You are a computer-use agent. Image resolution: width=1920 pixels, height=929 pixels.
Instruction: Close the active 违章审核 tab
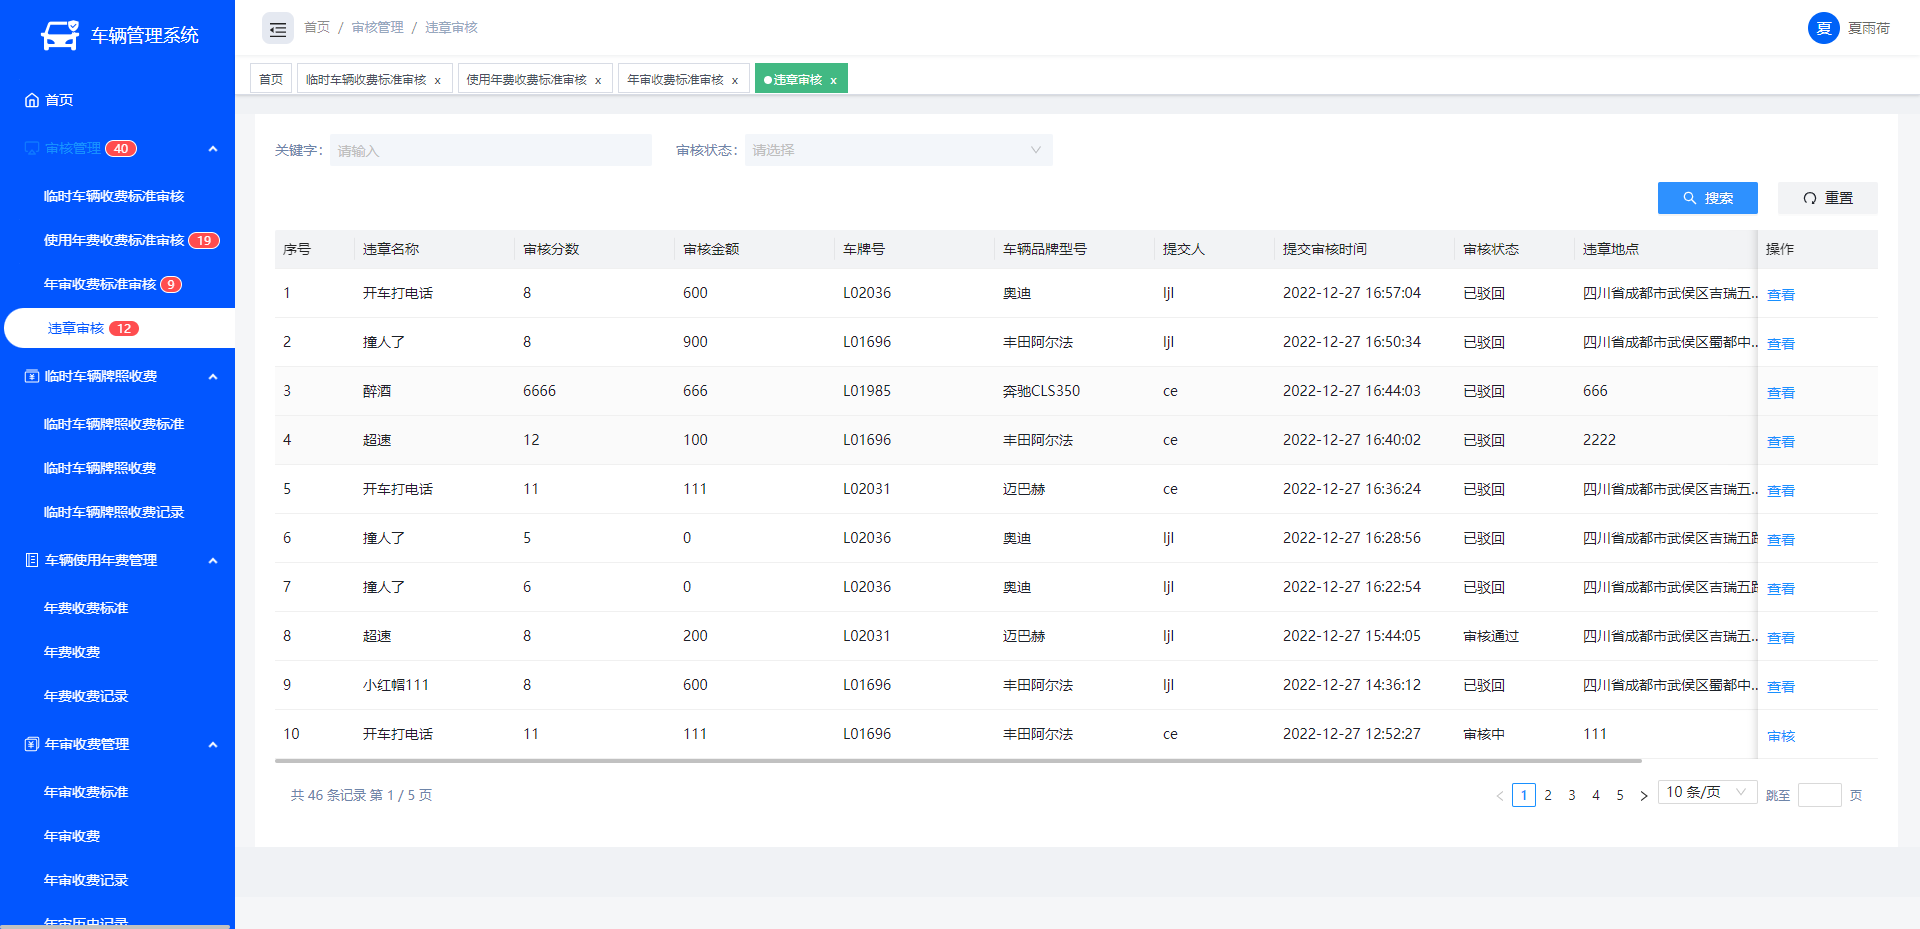[833, 81]
